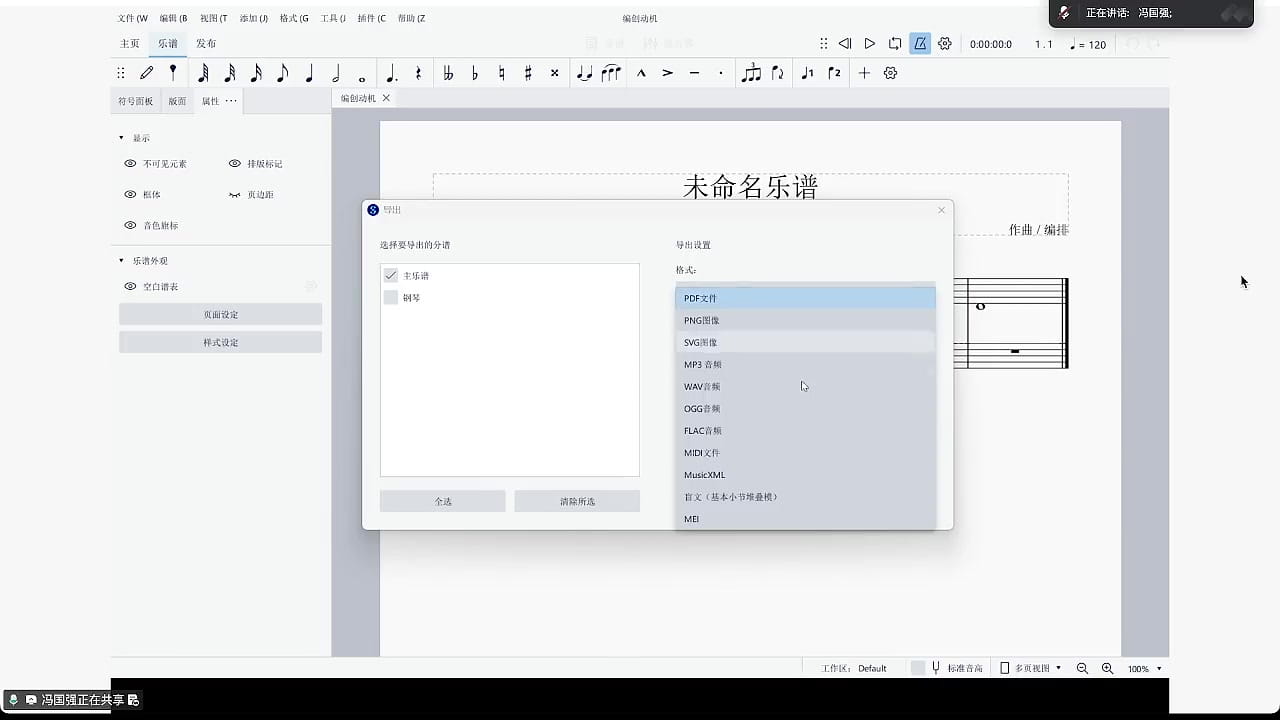The width and height of the screenshot is (1280, 720).
Task: Switch to the 发布 tab
Action: [x=206, y=44]
